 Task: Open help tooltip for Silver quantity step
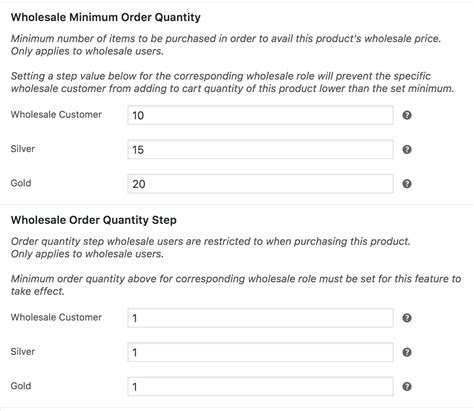pos(407,352)
